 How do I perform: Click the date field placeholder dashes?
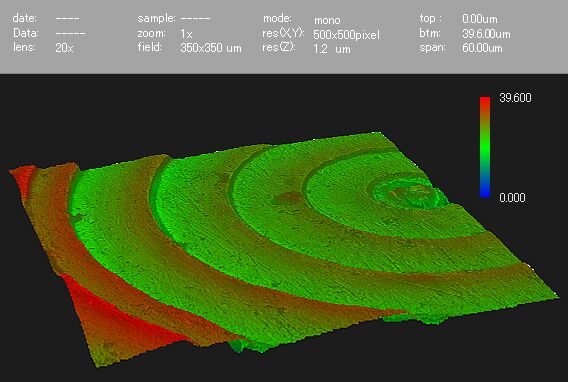(x=67, y=18)
